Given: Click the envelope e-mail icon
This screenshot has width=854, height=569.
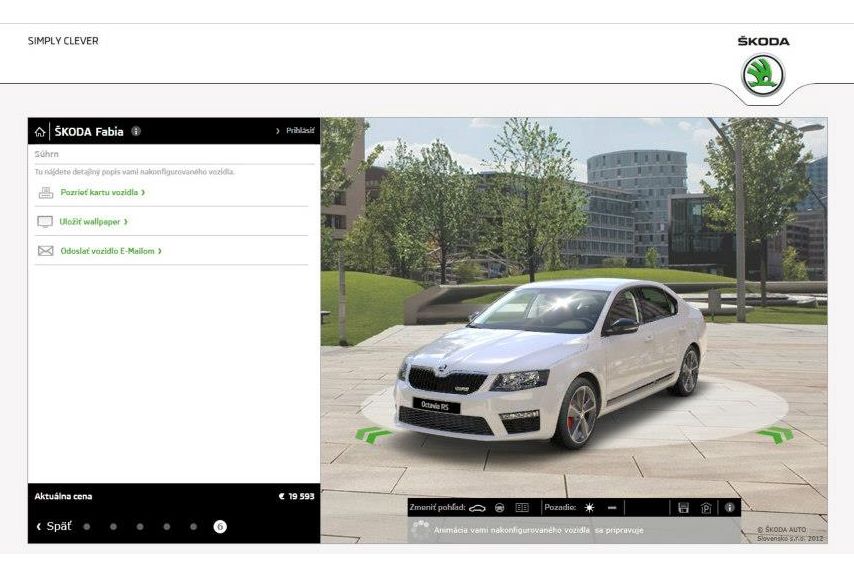Looking at the screenshot, I should click(x=45, y=251).
